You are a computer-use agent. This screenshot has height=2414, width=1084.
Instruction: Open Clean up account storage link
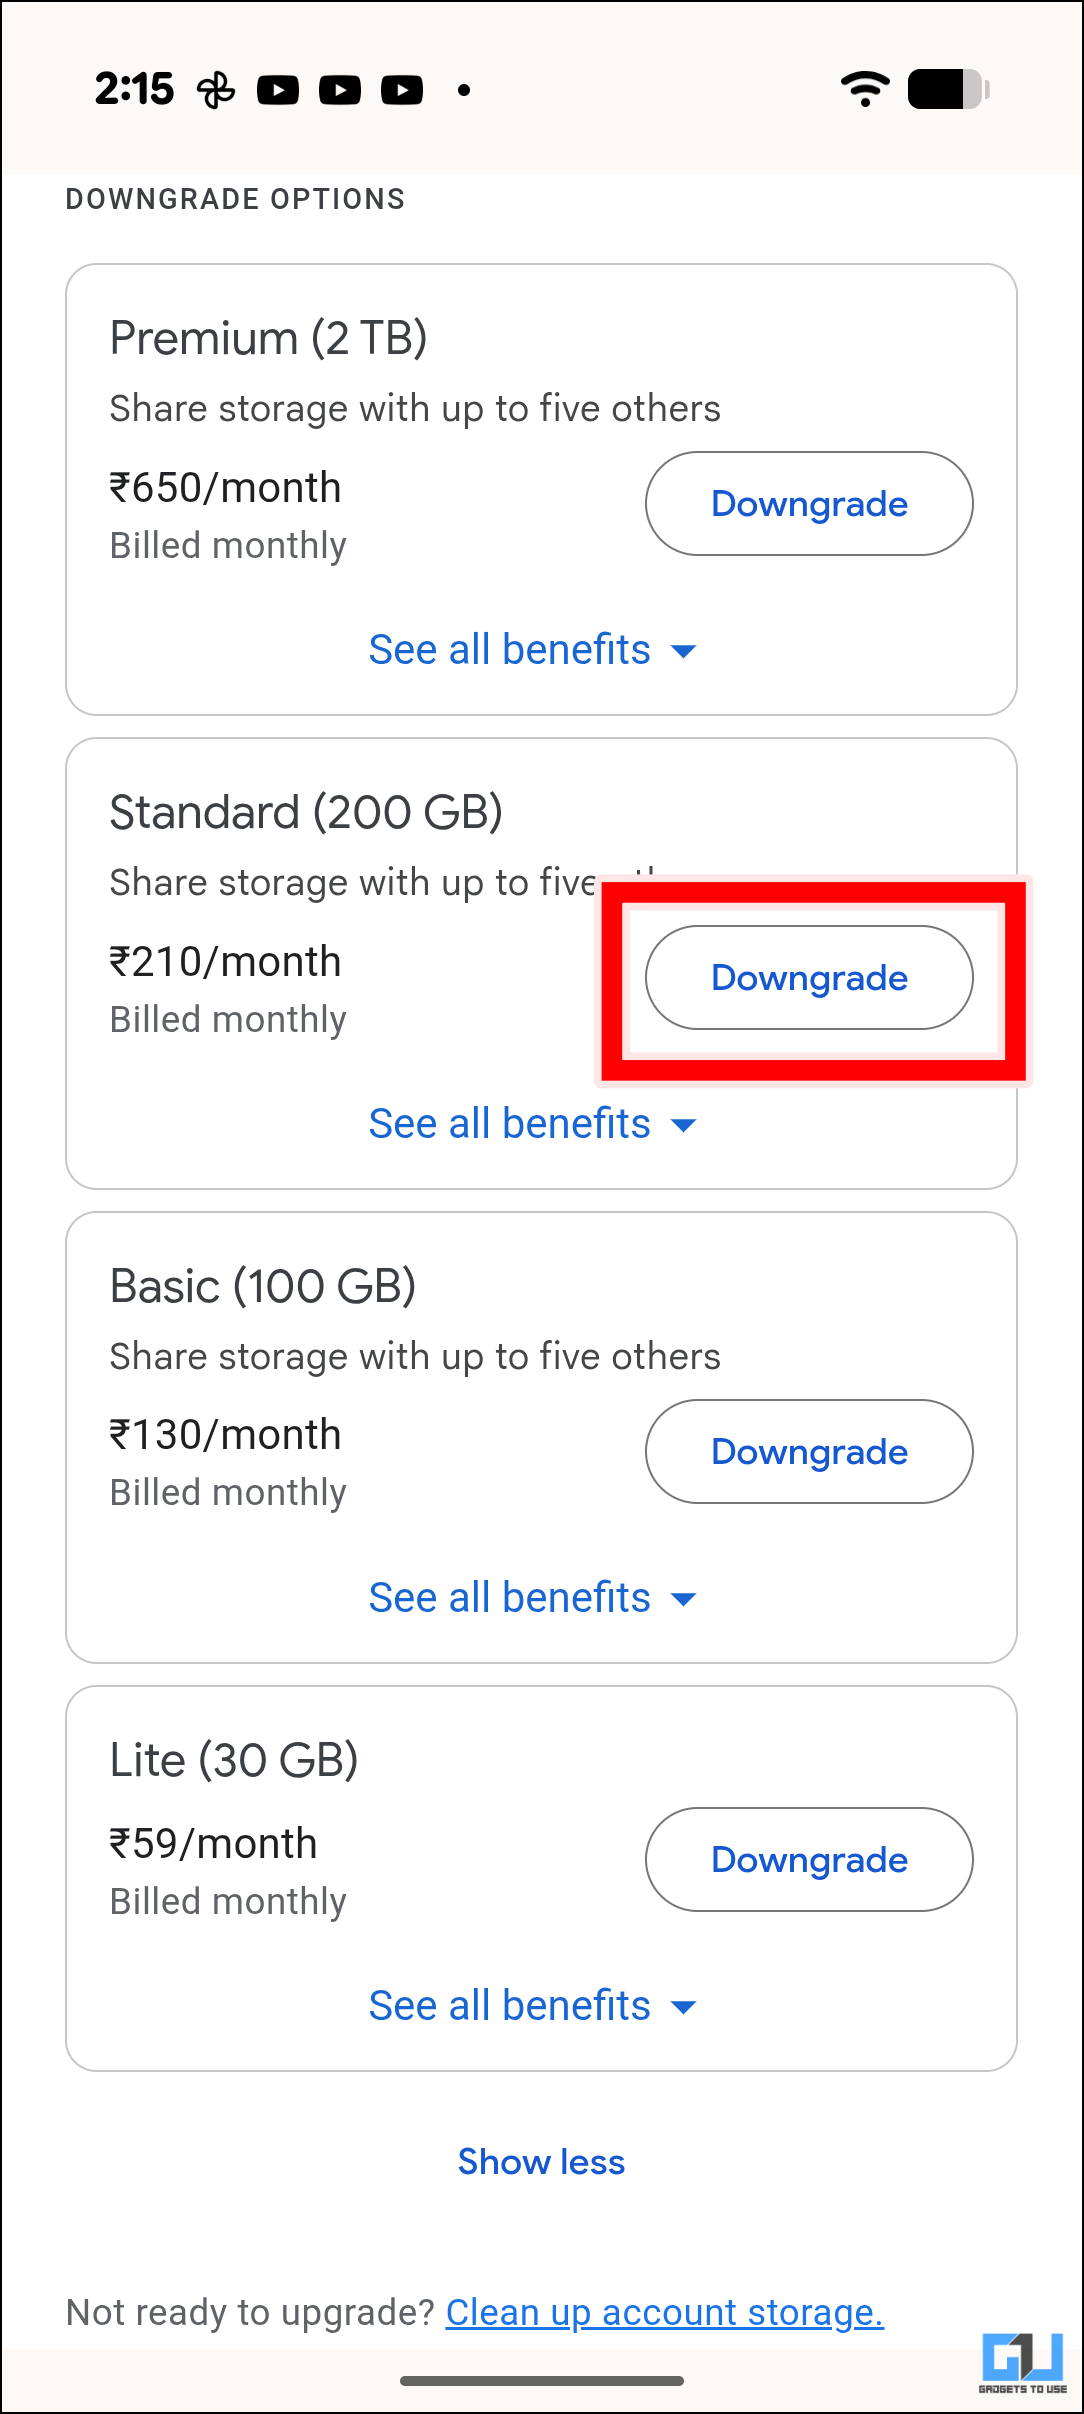pyautogui.click(x=664, y=2312)
